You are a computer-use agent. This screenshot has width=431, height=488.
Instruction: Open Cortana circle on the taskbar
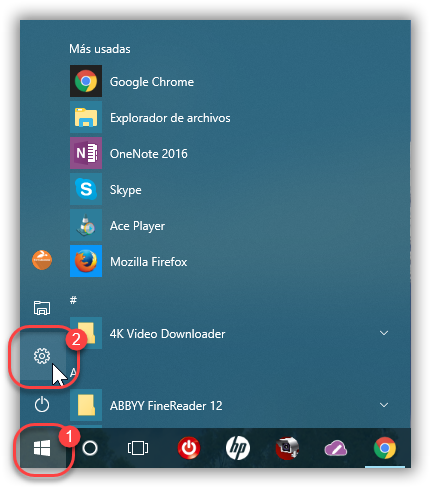coord(90,448)
